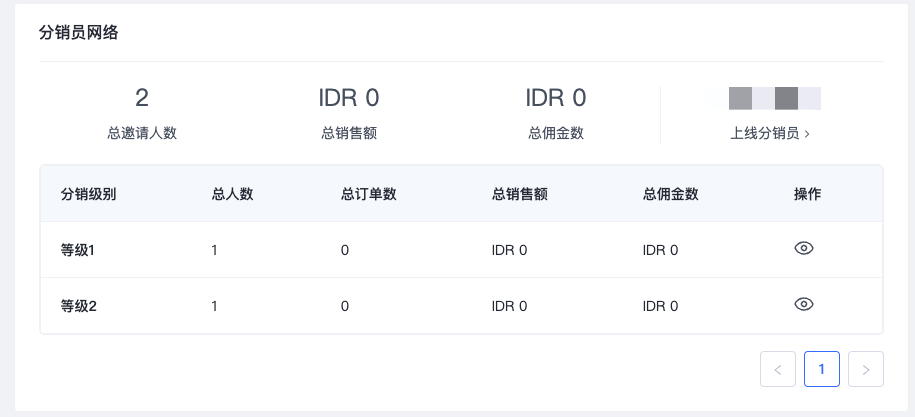
Task: Go to the previous page arrow
Action: point(778,369)
